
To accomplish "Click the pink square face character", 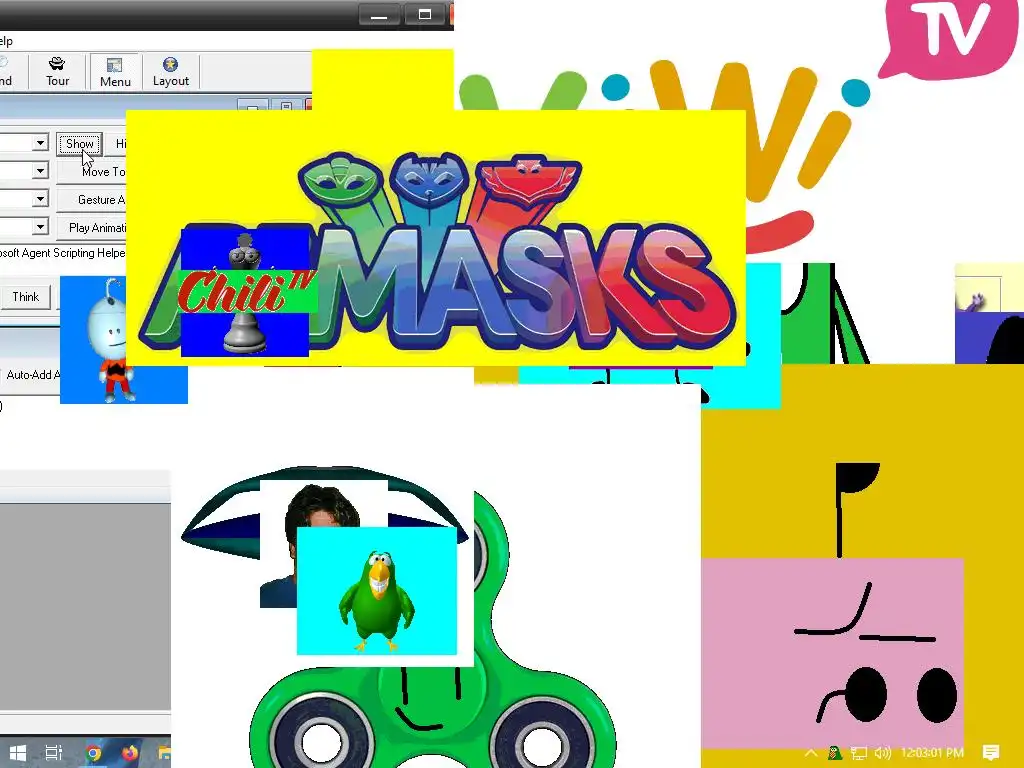I will coord(832,653).
